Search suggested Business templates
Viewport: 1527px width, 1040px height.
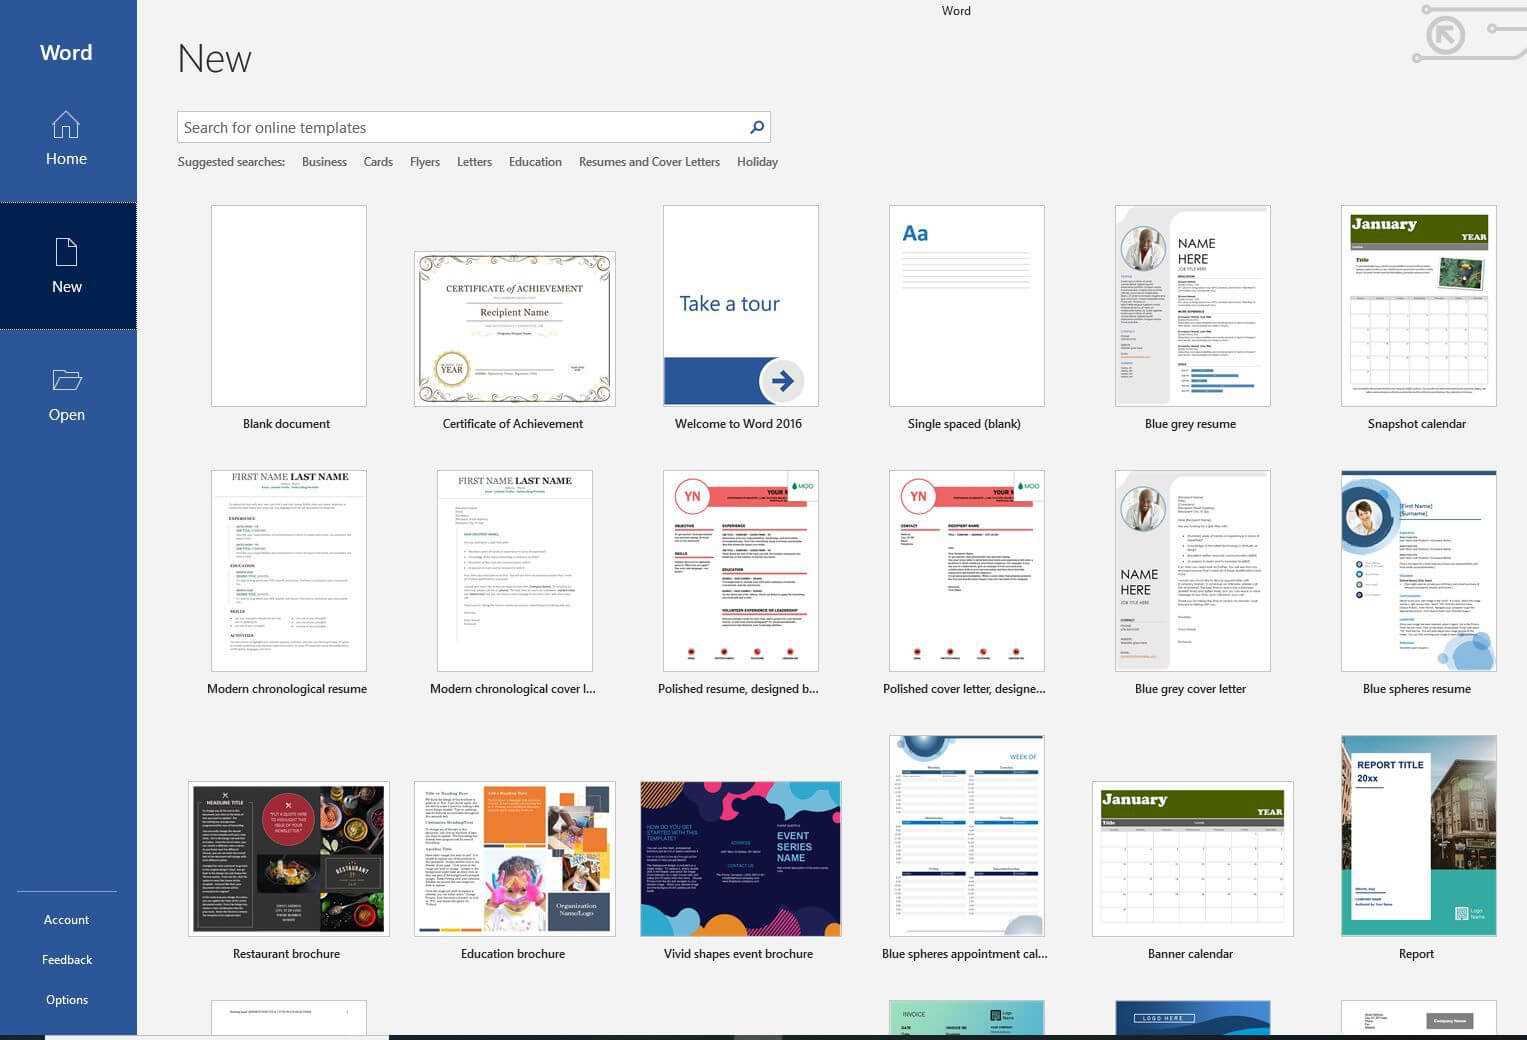324,162
